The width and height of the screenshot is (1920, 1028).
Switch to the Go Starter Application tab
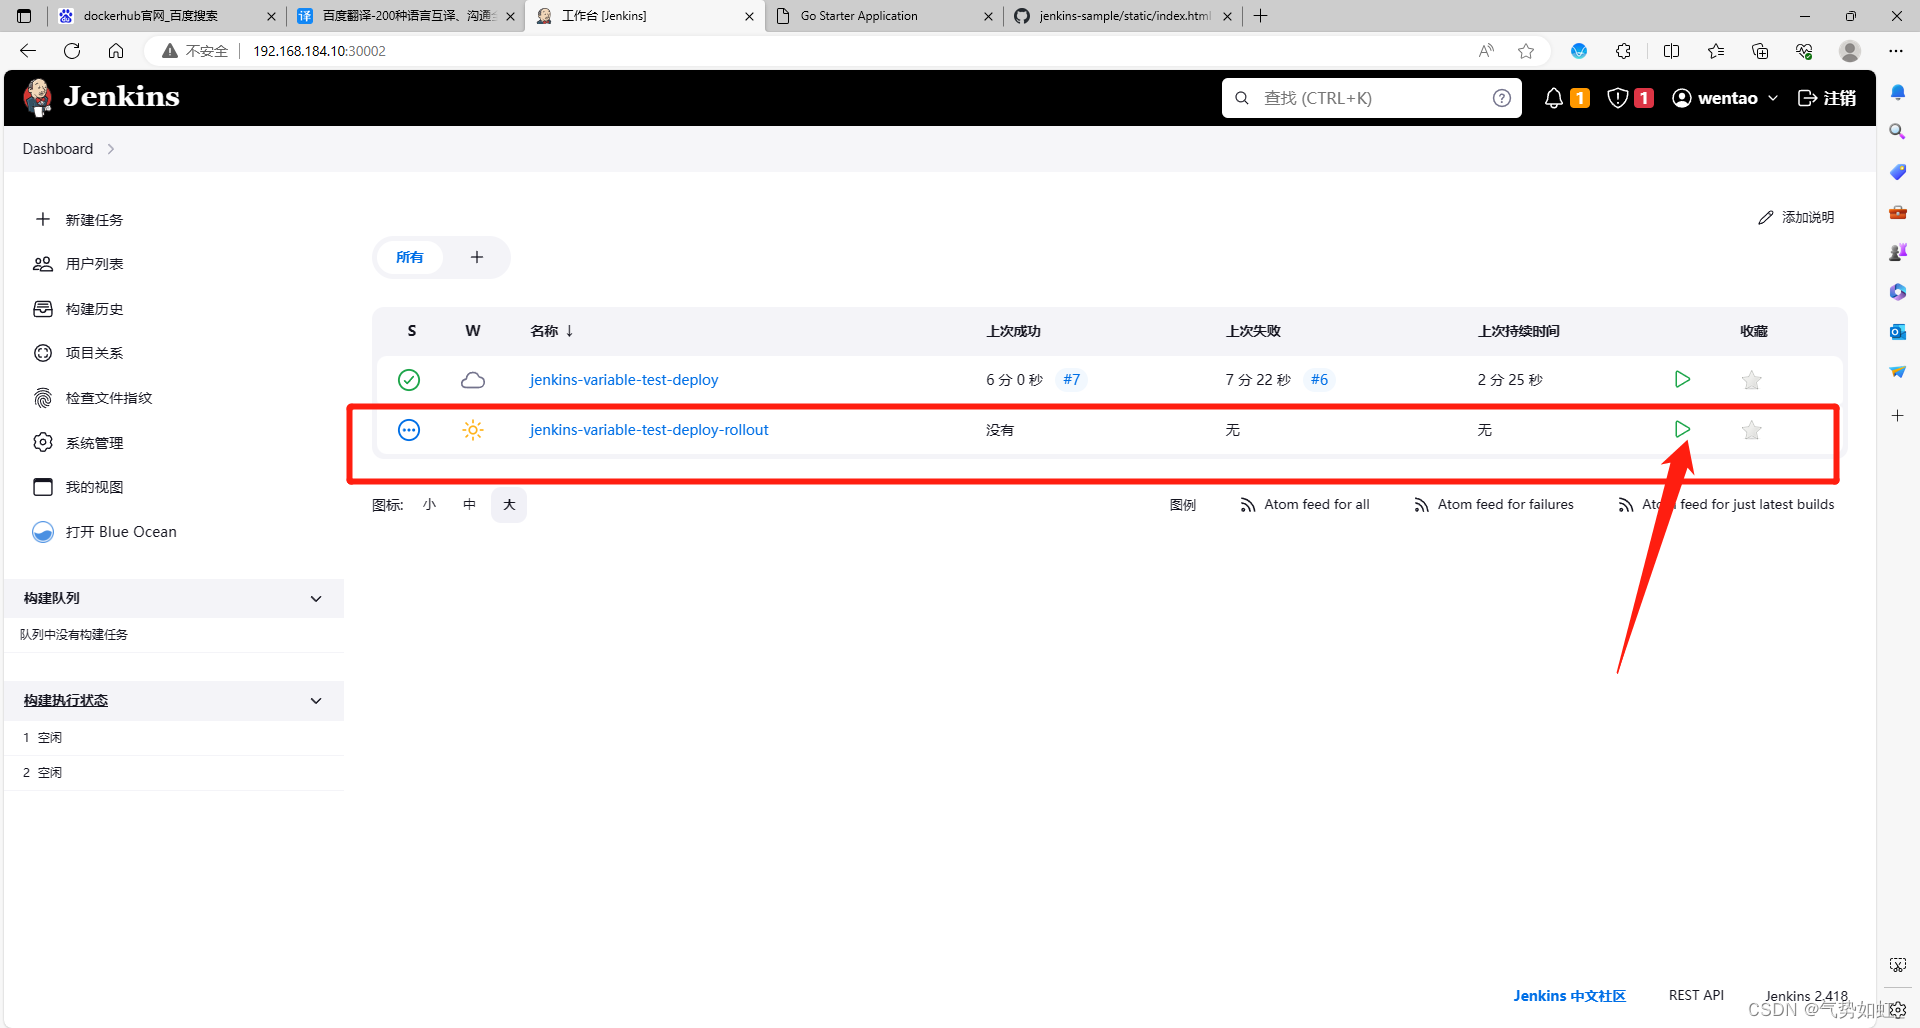coord(884,16)
